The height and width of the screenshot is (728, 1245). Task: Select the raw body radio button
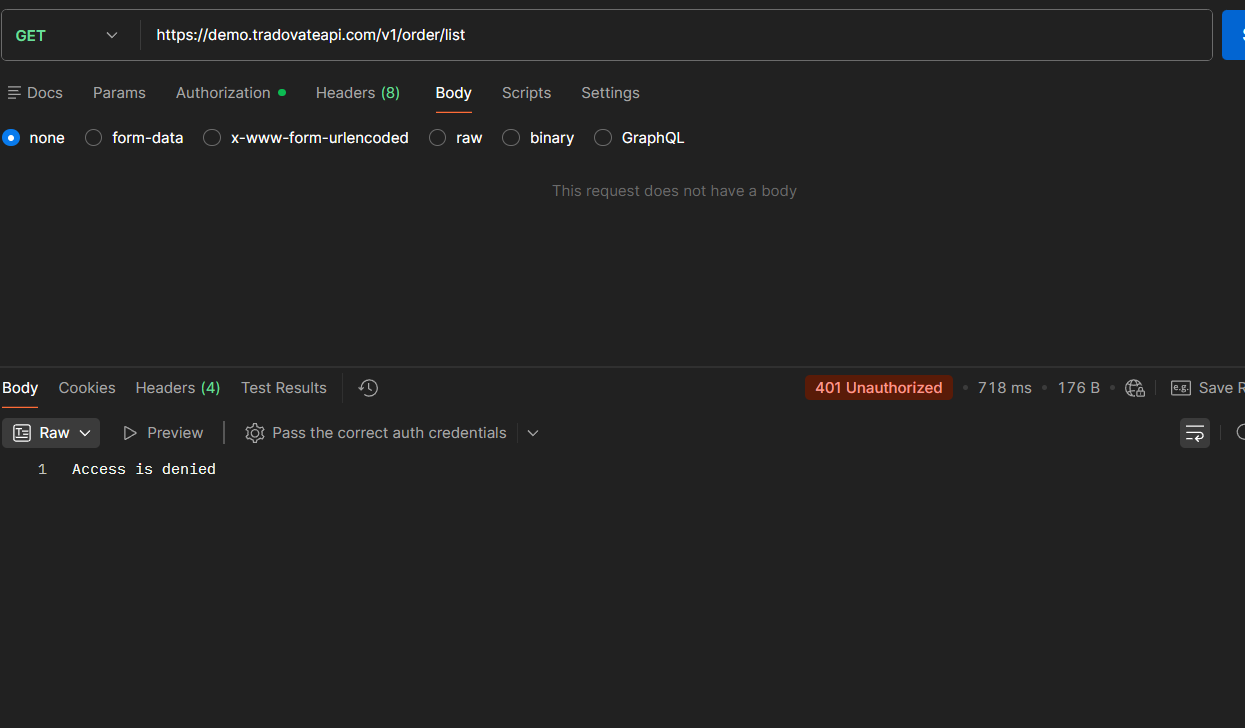[x=437, y=138]
